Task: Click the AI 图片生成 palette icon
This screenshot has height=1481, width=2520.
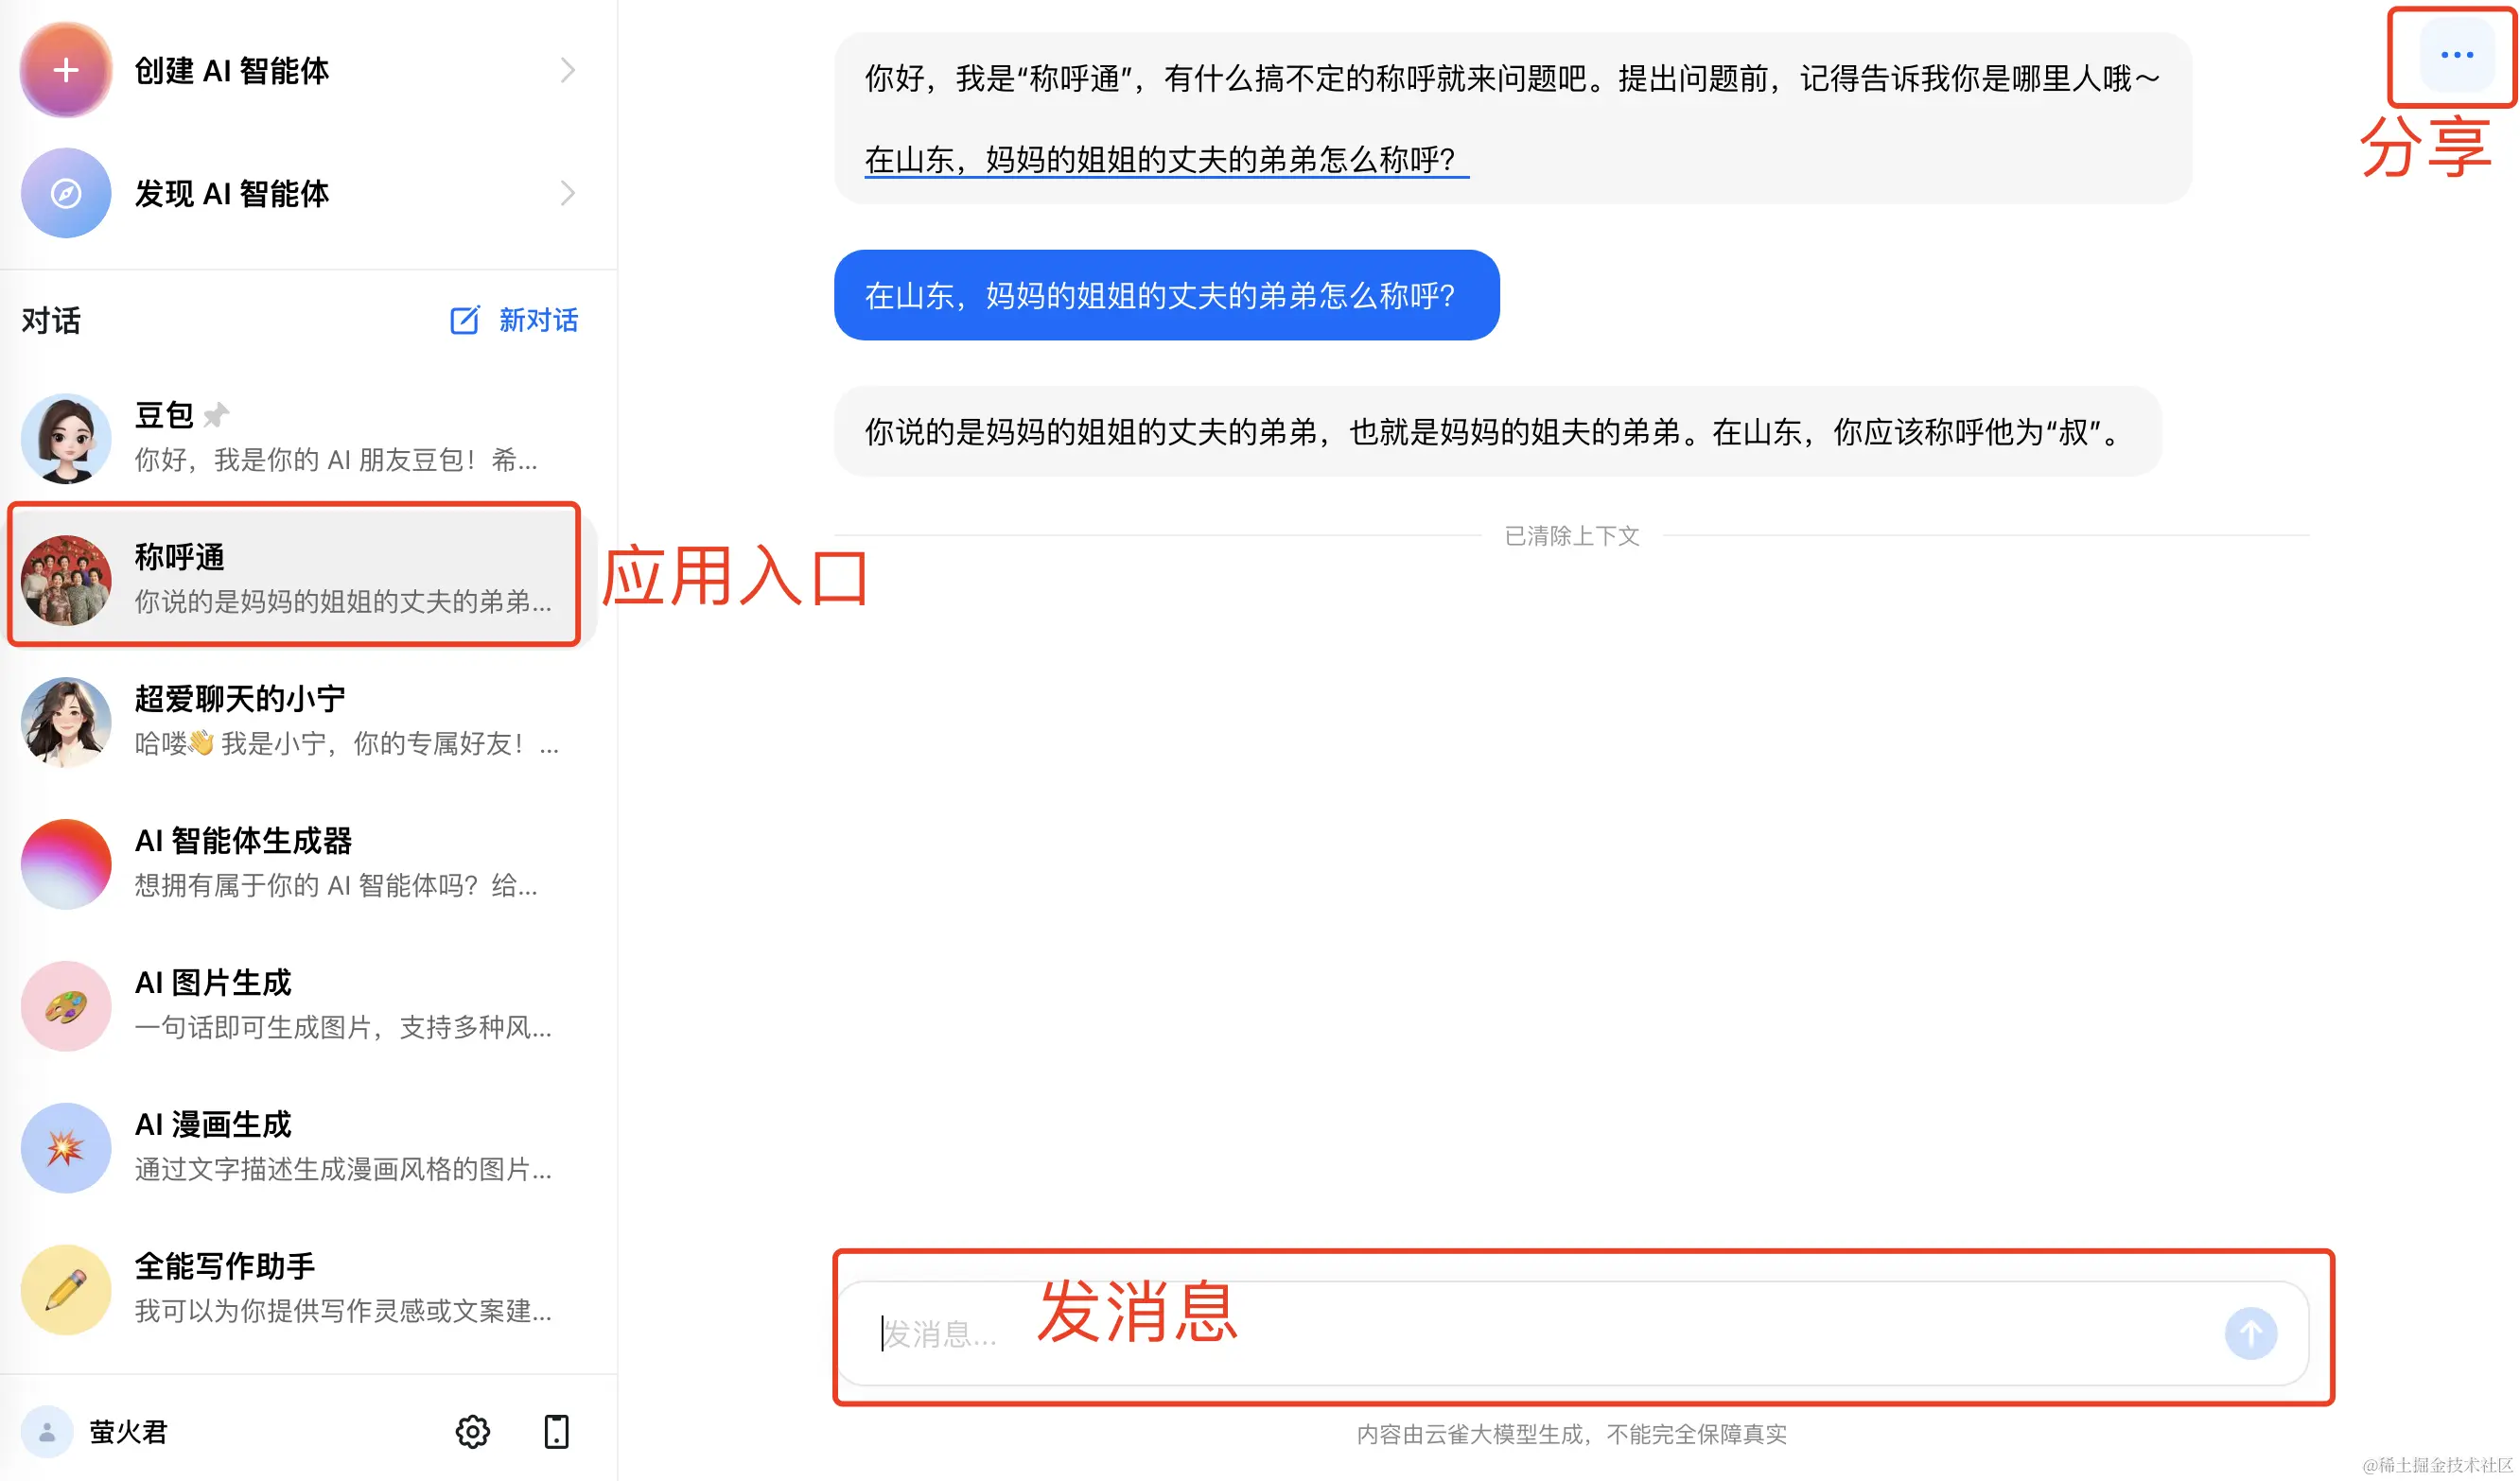Action: point(66,1006)
